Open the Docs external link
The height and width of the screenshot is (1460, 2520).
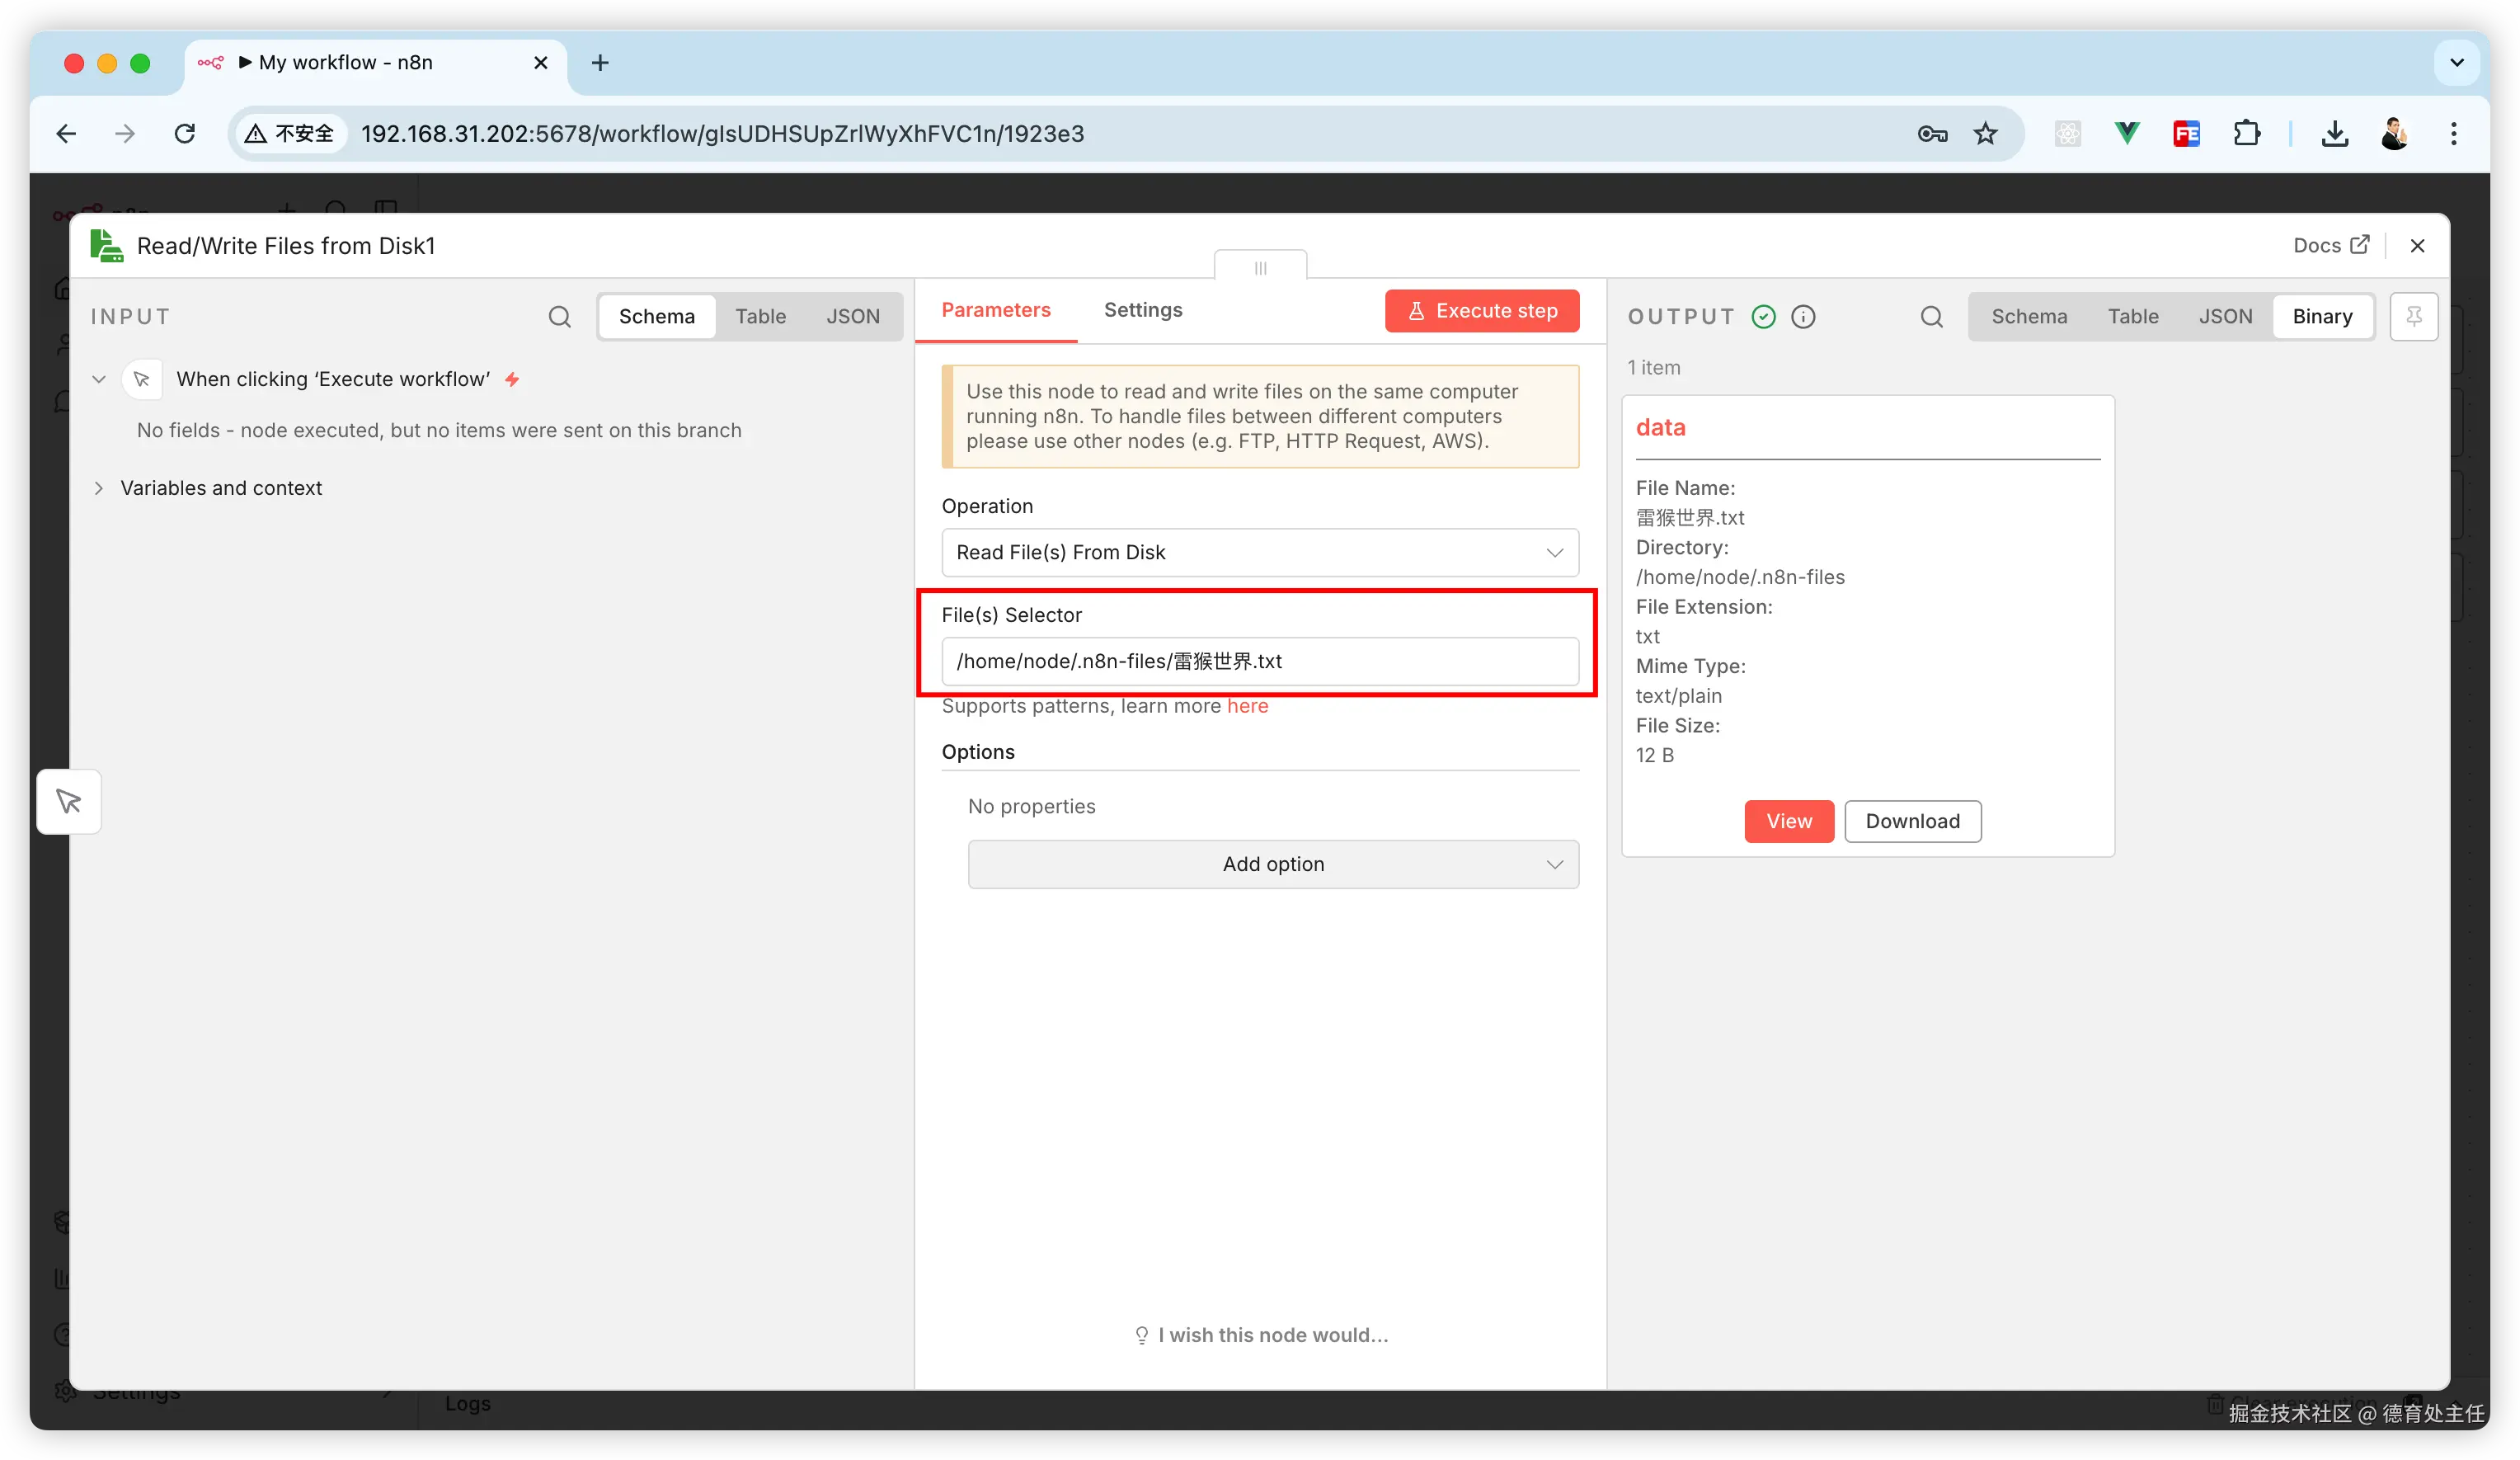click(x=2330, y=245)
